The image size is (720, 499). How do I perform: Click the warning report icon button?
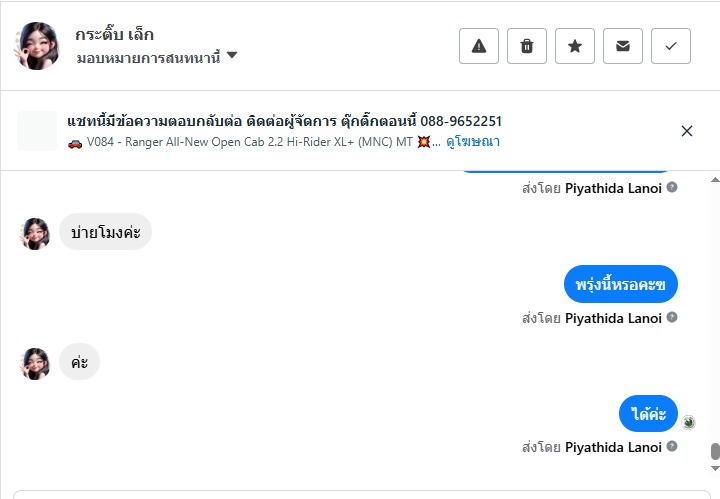coord(479,46)
